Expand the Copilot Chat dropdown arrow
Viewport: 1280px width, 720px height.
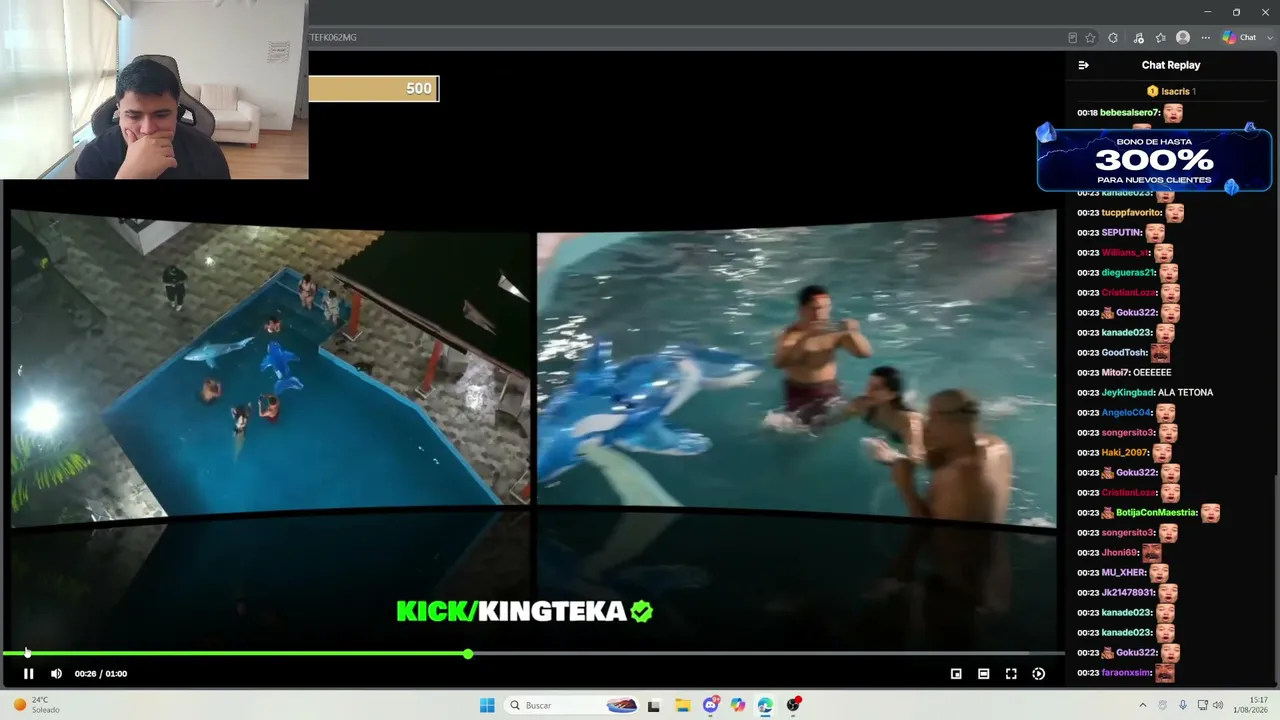pyautogui.click(x=1268, y=38)
